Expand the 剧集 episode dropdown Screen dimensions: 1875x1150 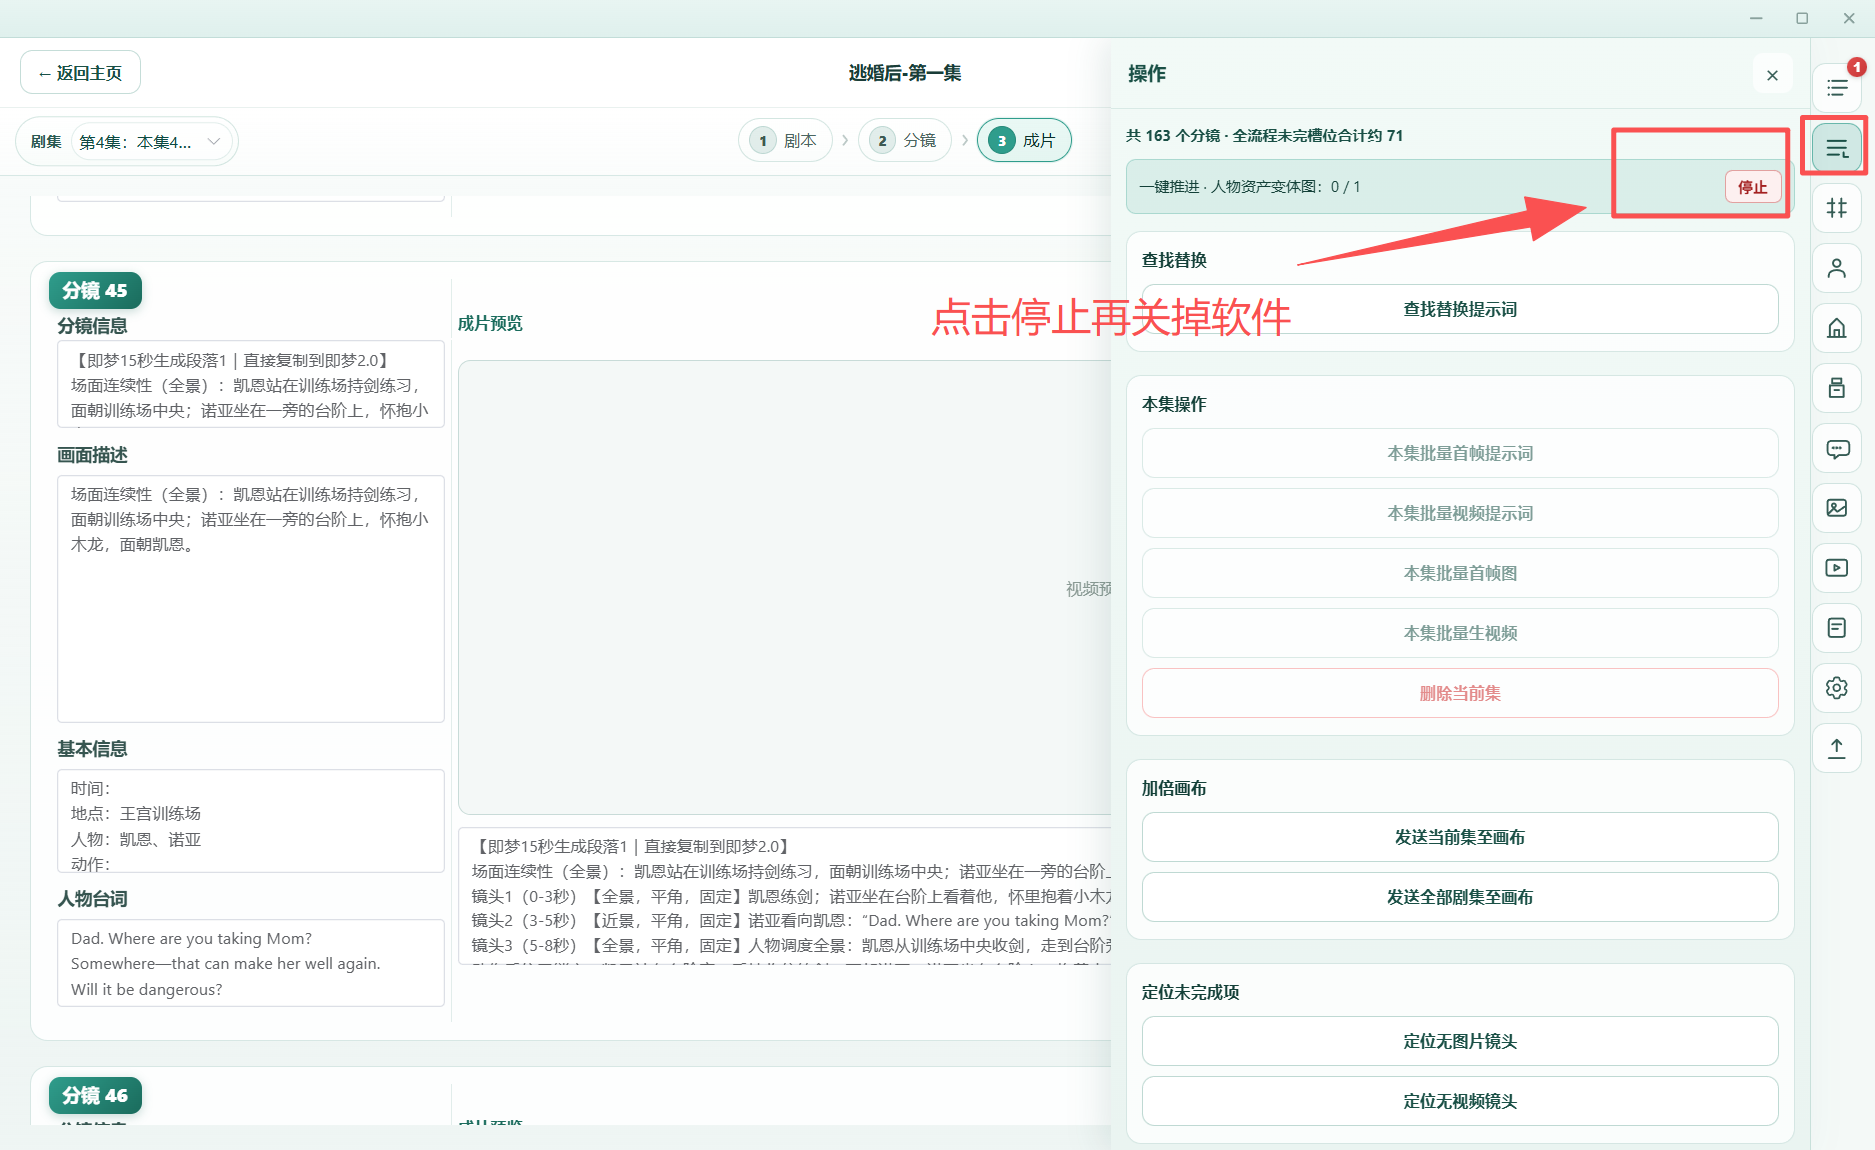(x=151, y=142)
